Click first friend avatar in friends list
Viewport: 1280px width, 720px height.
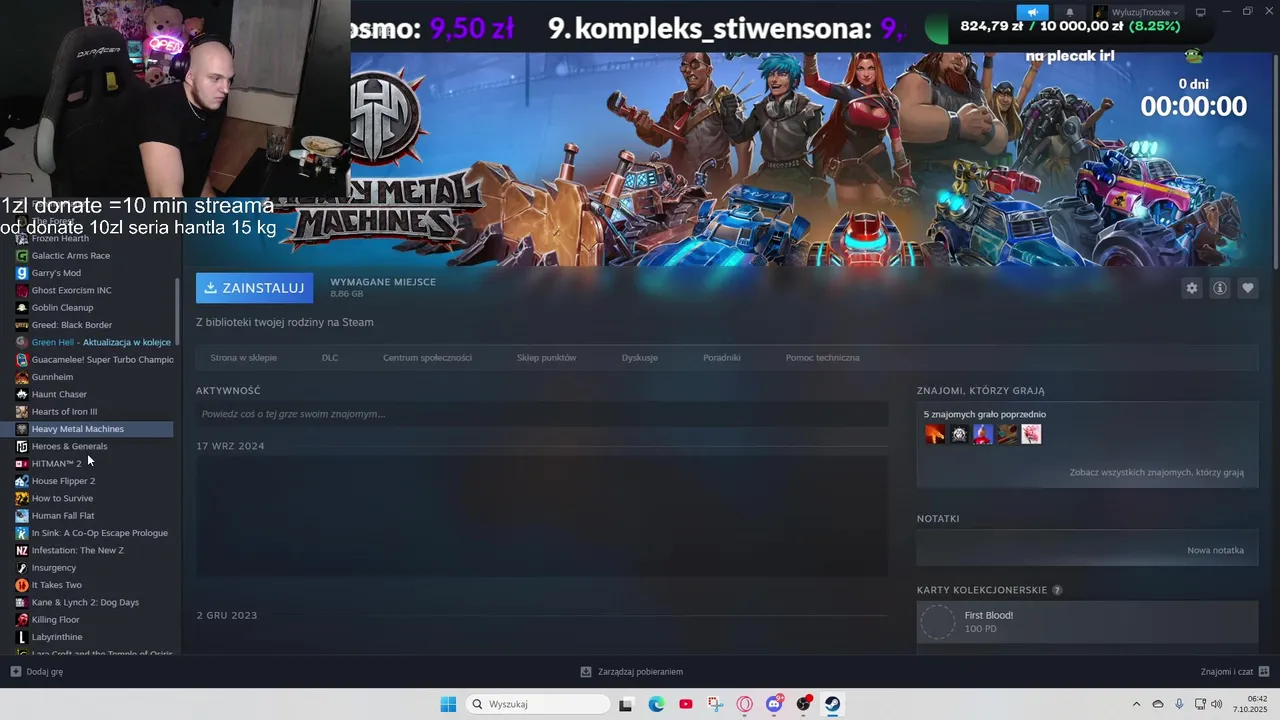[x=935, y=434]
